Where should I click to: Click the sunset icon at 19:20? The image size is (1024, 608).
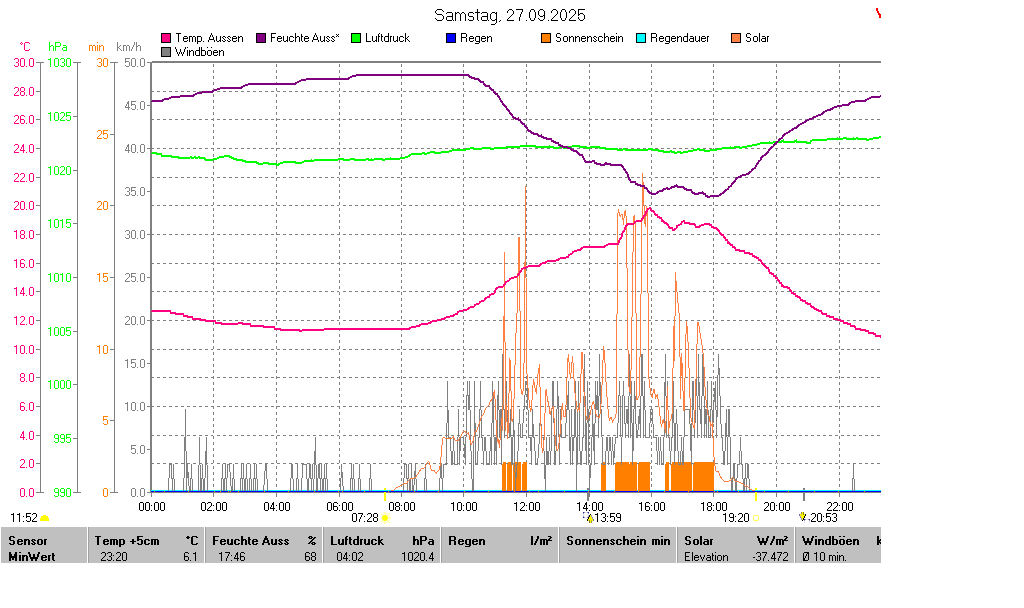coord(756,518)
